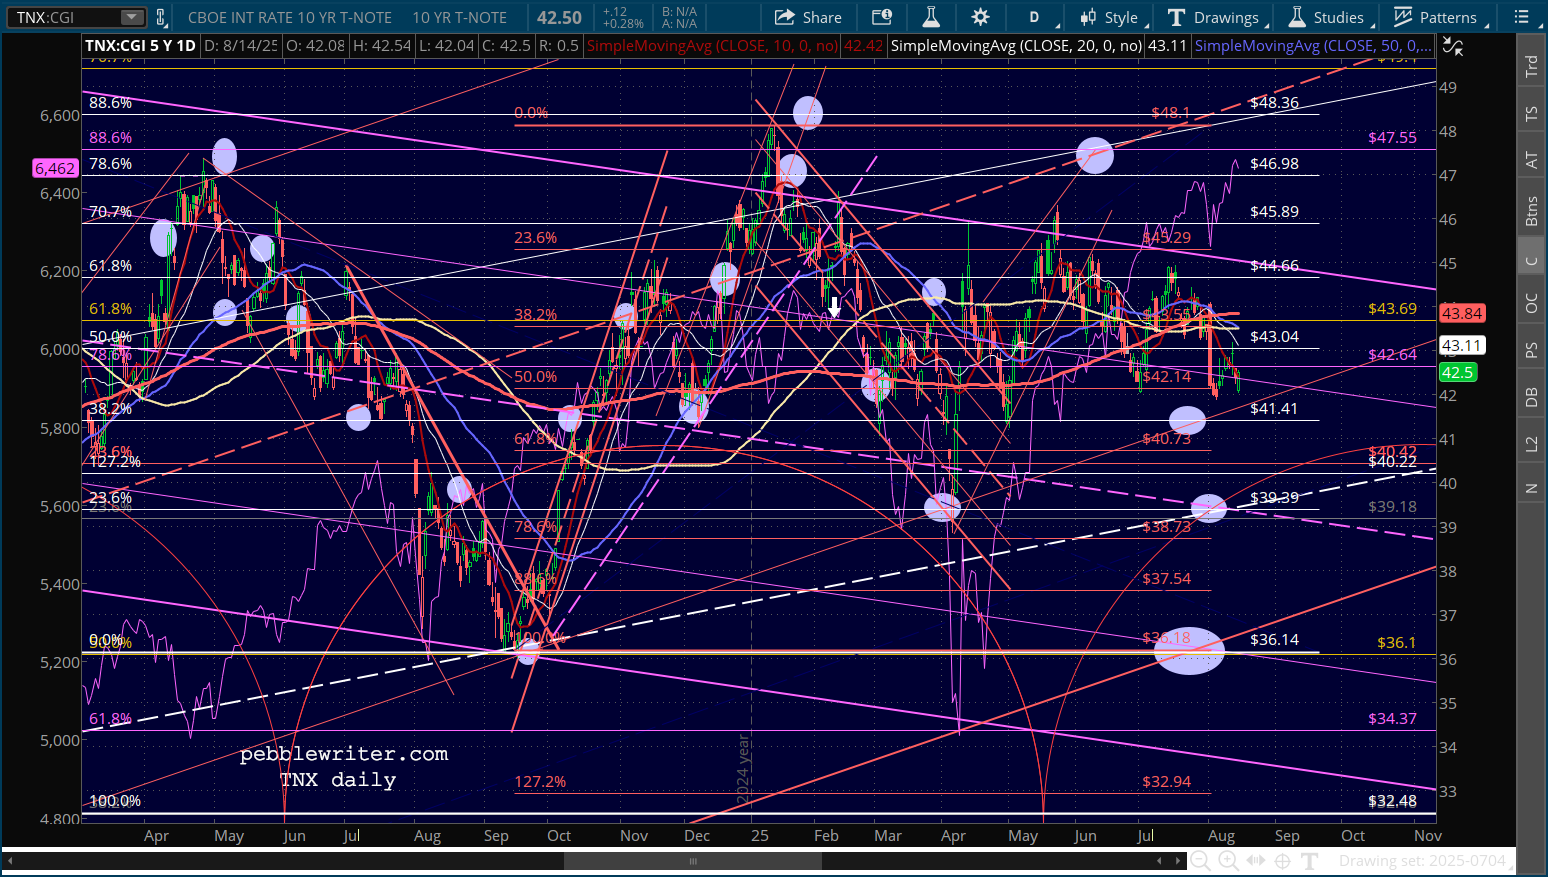Viewport: 1548px width, 877px height.
Task: Zoom out using the minus magnifier
Action: [x=1200, y=861]
